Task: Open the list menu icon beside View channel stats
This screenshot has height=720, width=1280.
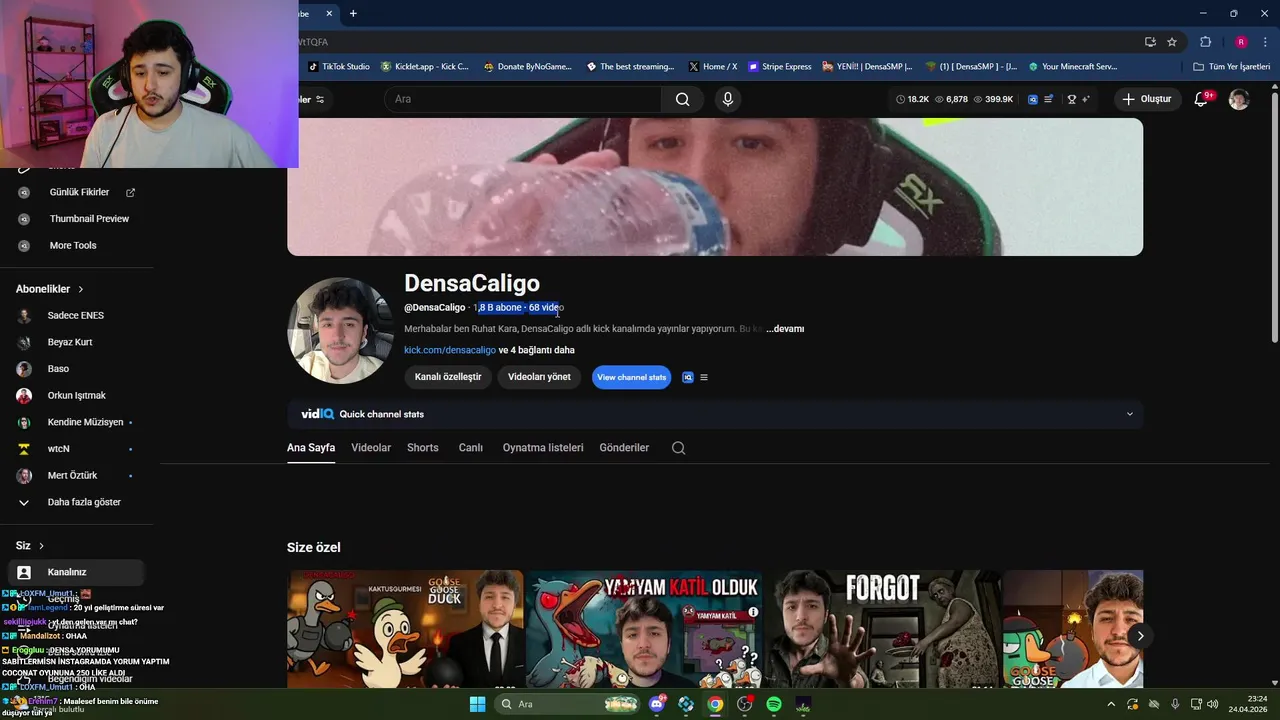Action: tap(704, 377)
